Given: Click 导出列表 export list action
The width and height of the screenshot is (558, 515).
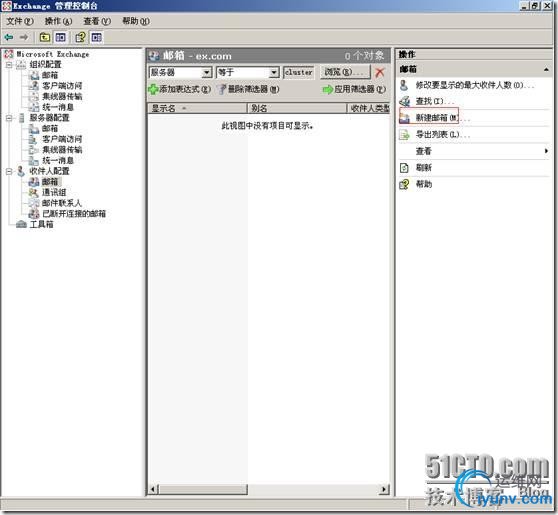Looking at the screenshot, I should pyautogui.click(x=442, y=135).
